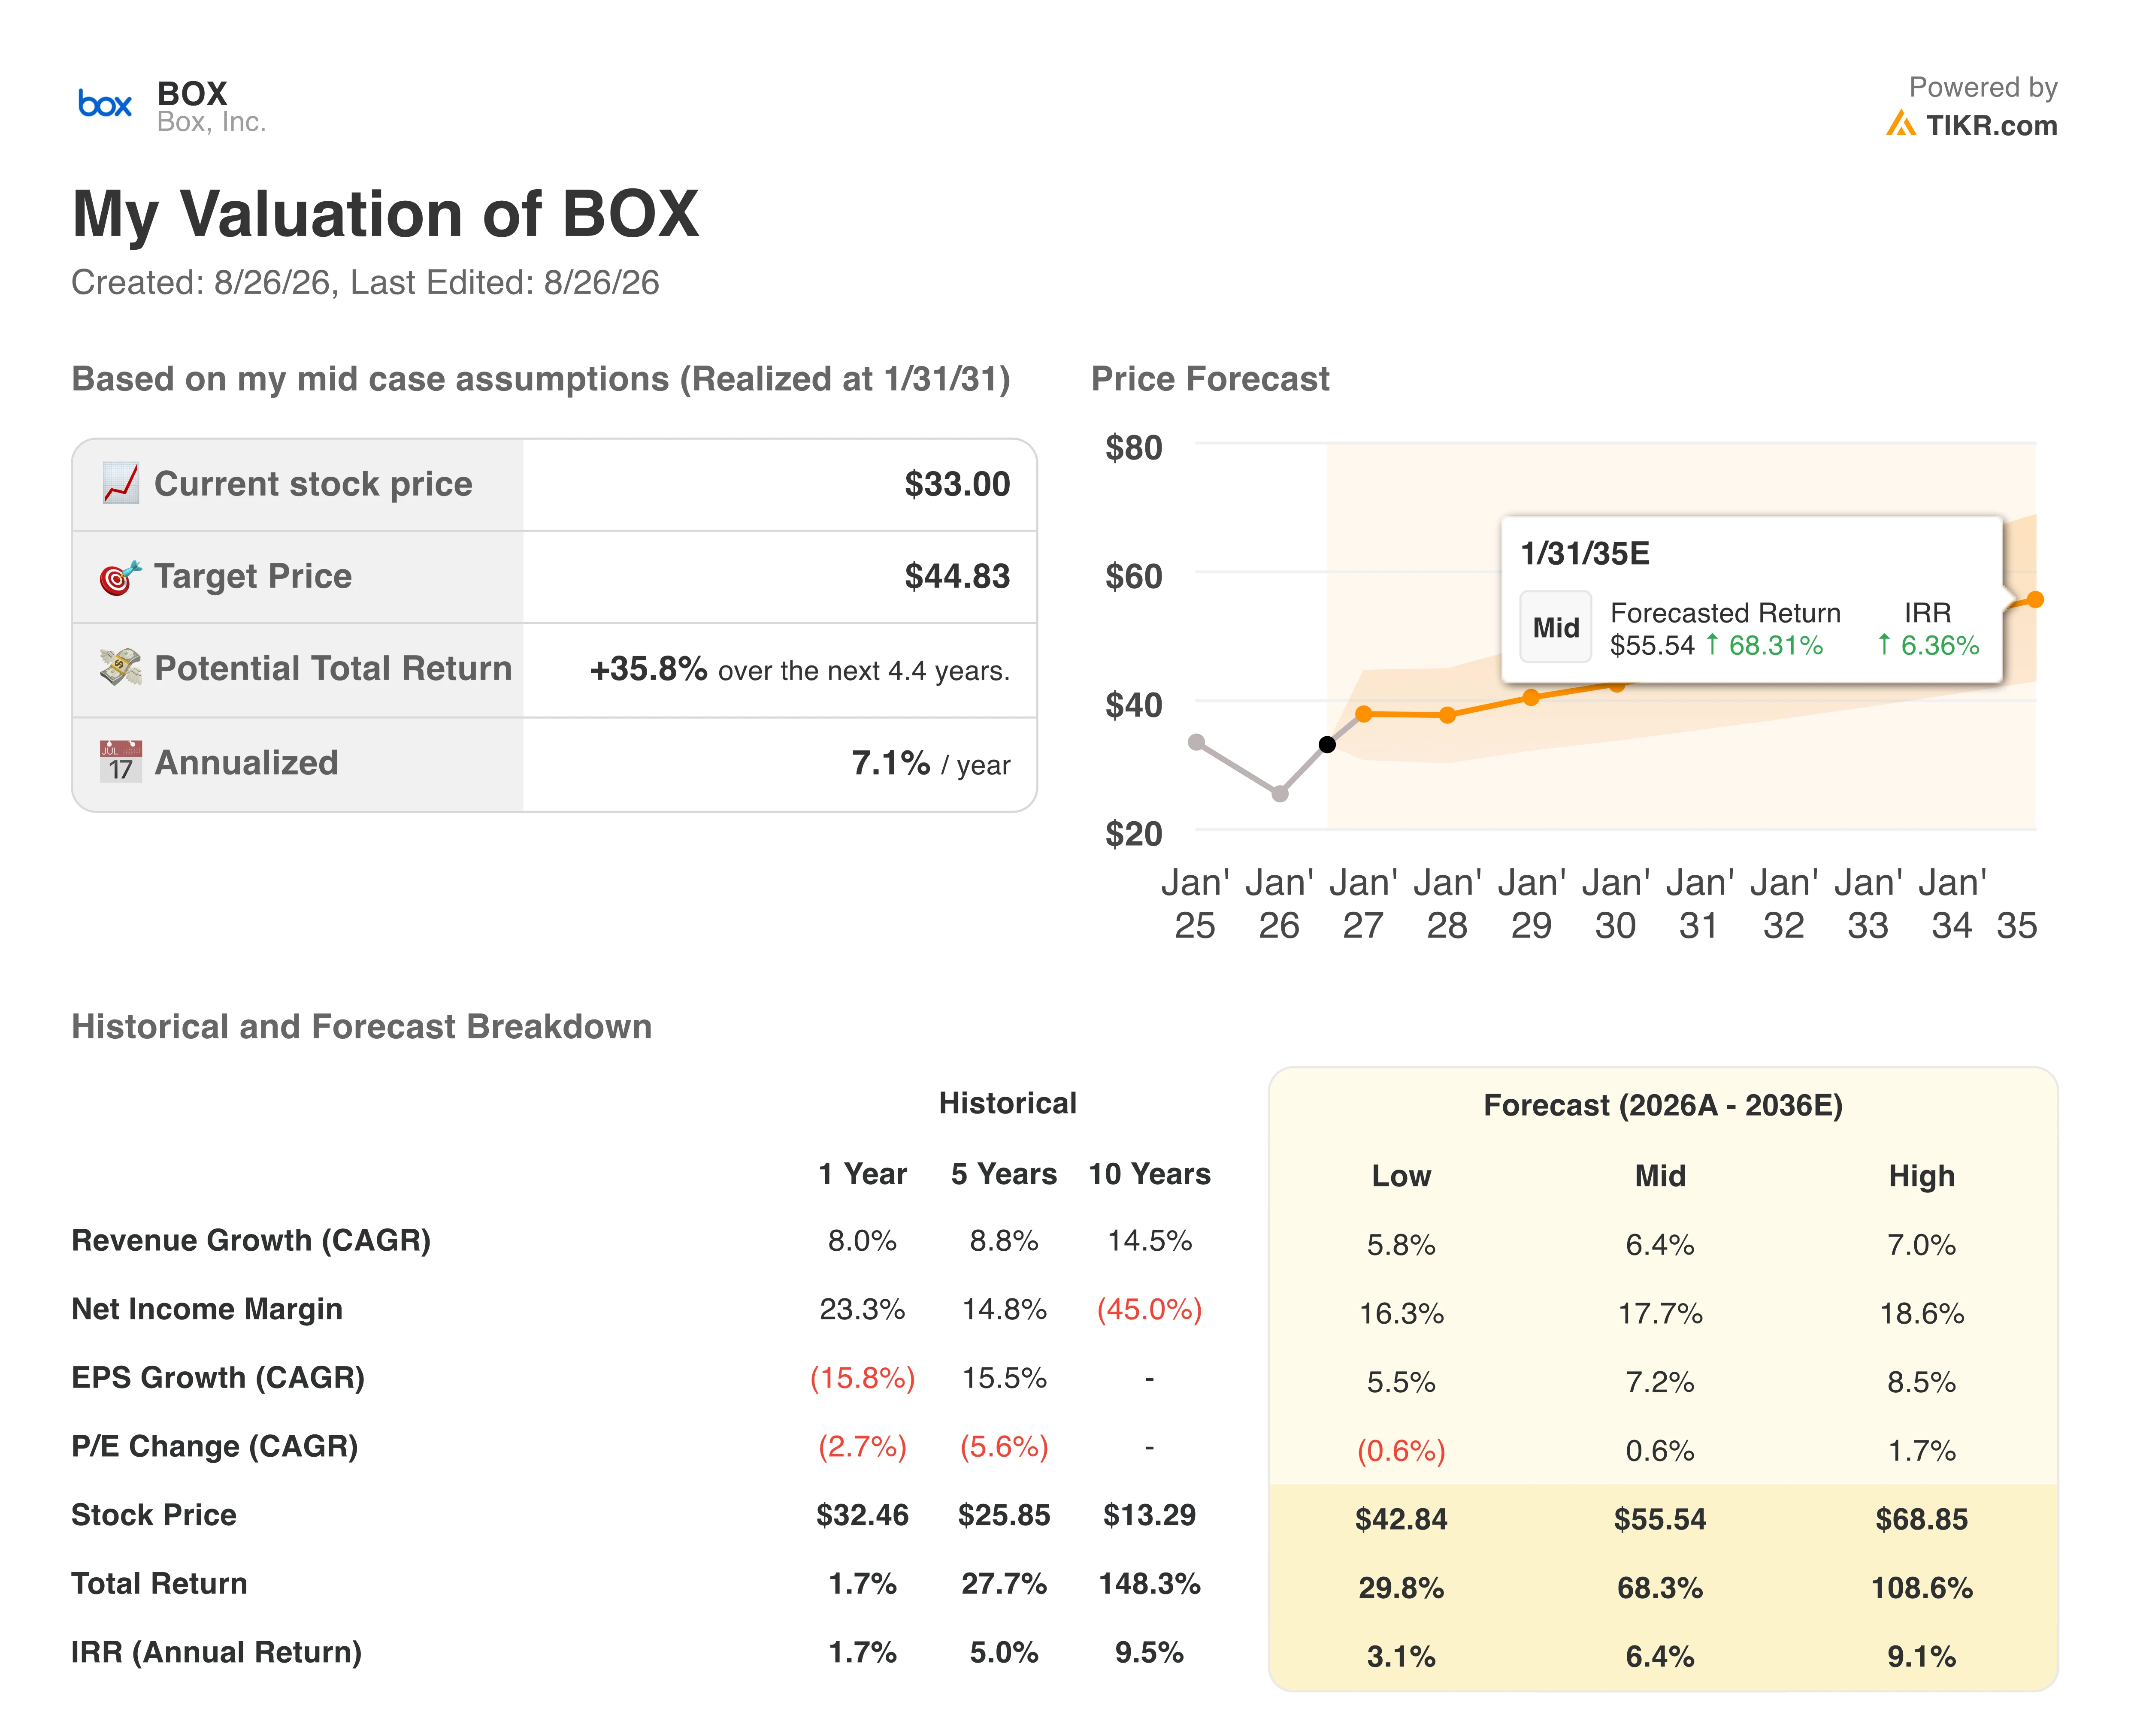
Task: Click the 10 Years historical column header
Action: [x=1149, y=1174]
